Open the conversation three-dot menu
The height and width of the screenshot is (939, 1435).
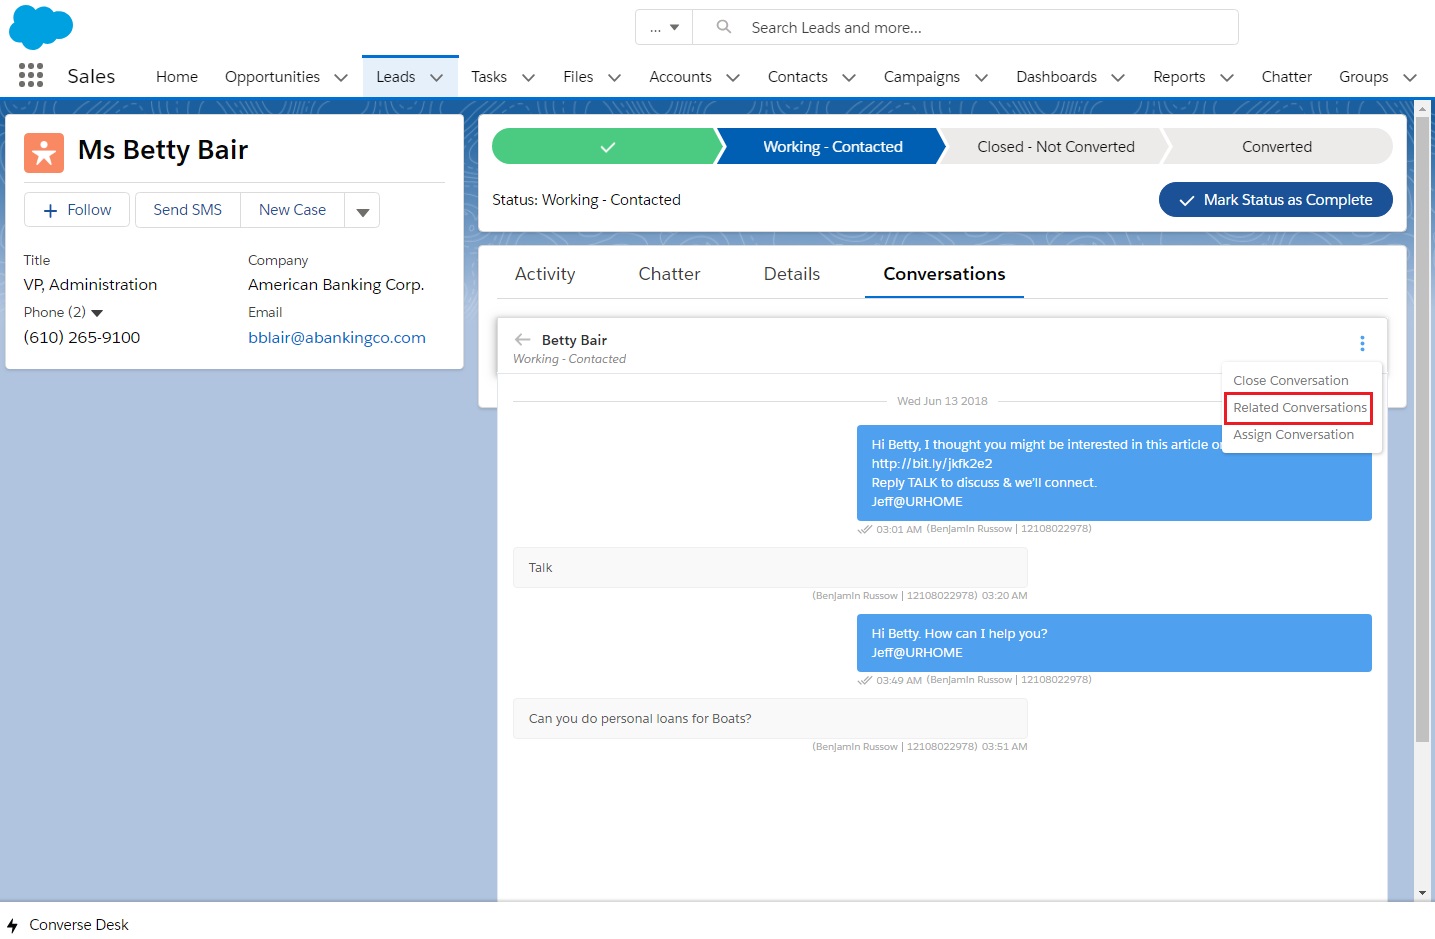(1362, 343)
